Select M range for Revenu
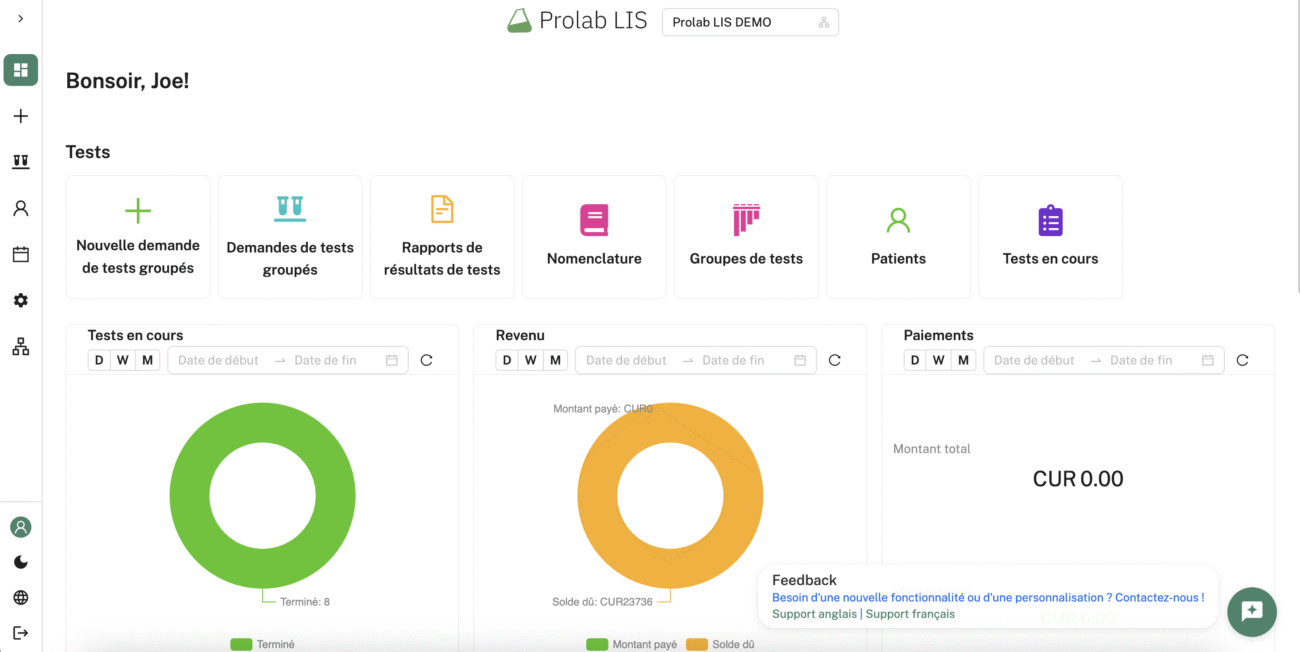The height and width of the screenshot is (652, 1300). coord(556,360)
